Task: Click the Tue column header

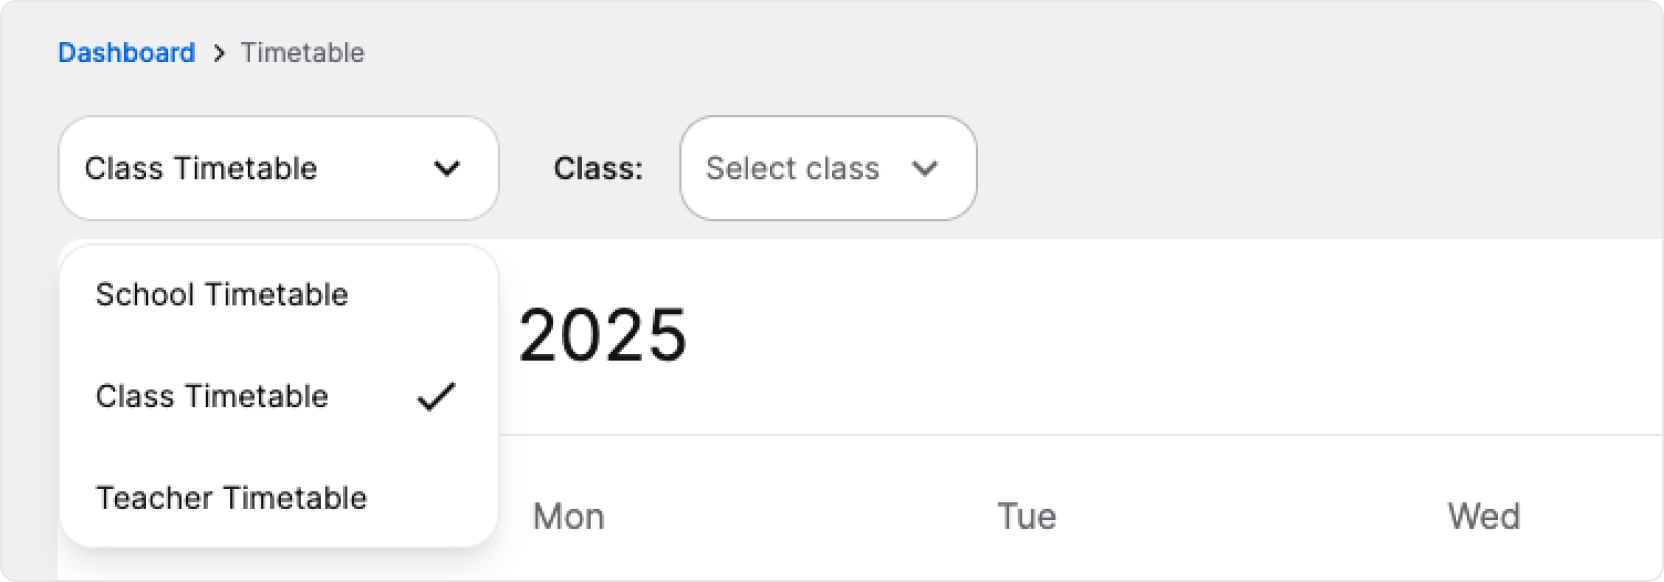Action: (x=1026, y=515)
